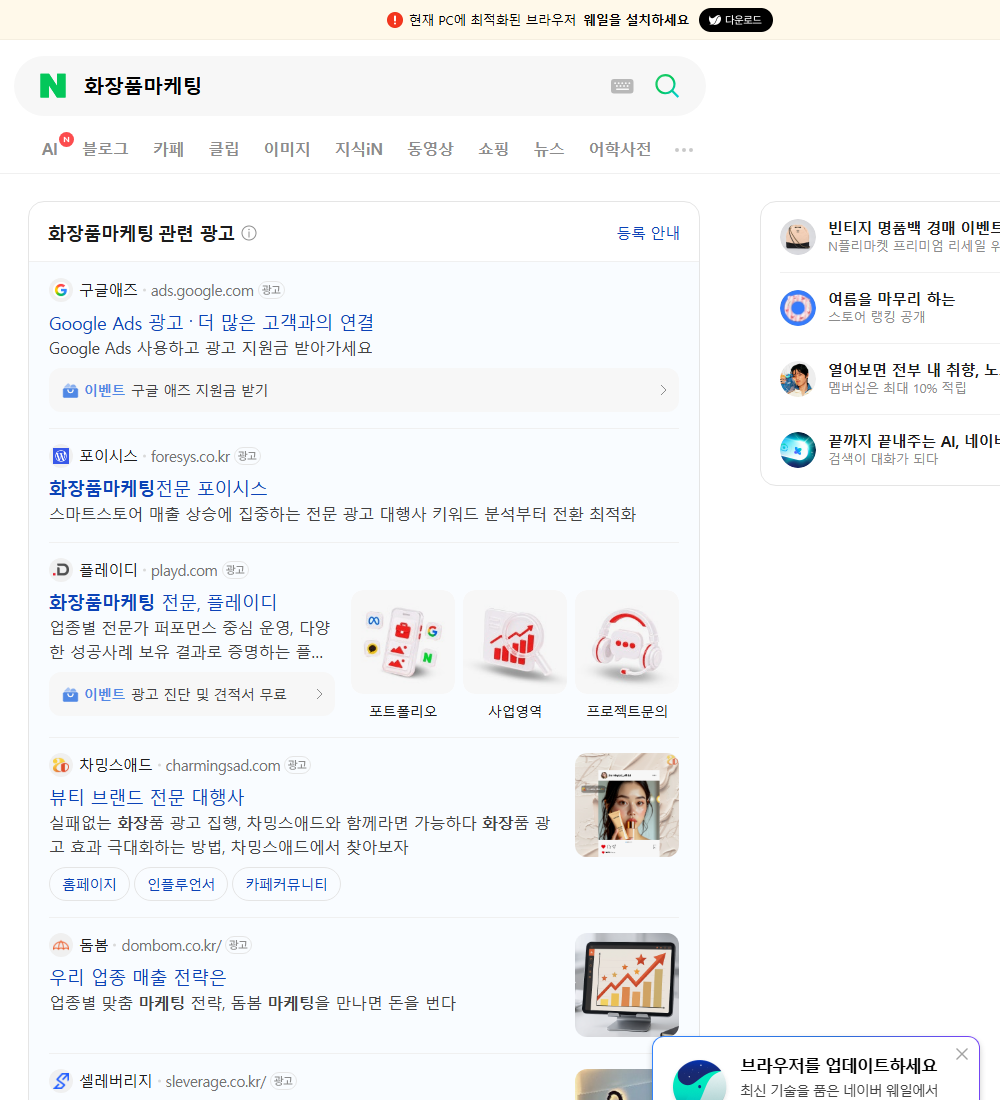Screen dimensions: 1000x1100
Task: Click the 빈티지 명품백 round thumbnail
Action: coord(798,236)
